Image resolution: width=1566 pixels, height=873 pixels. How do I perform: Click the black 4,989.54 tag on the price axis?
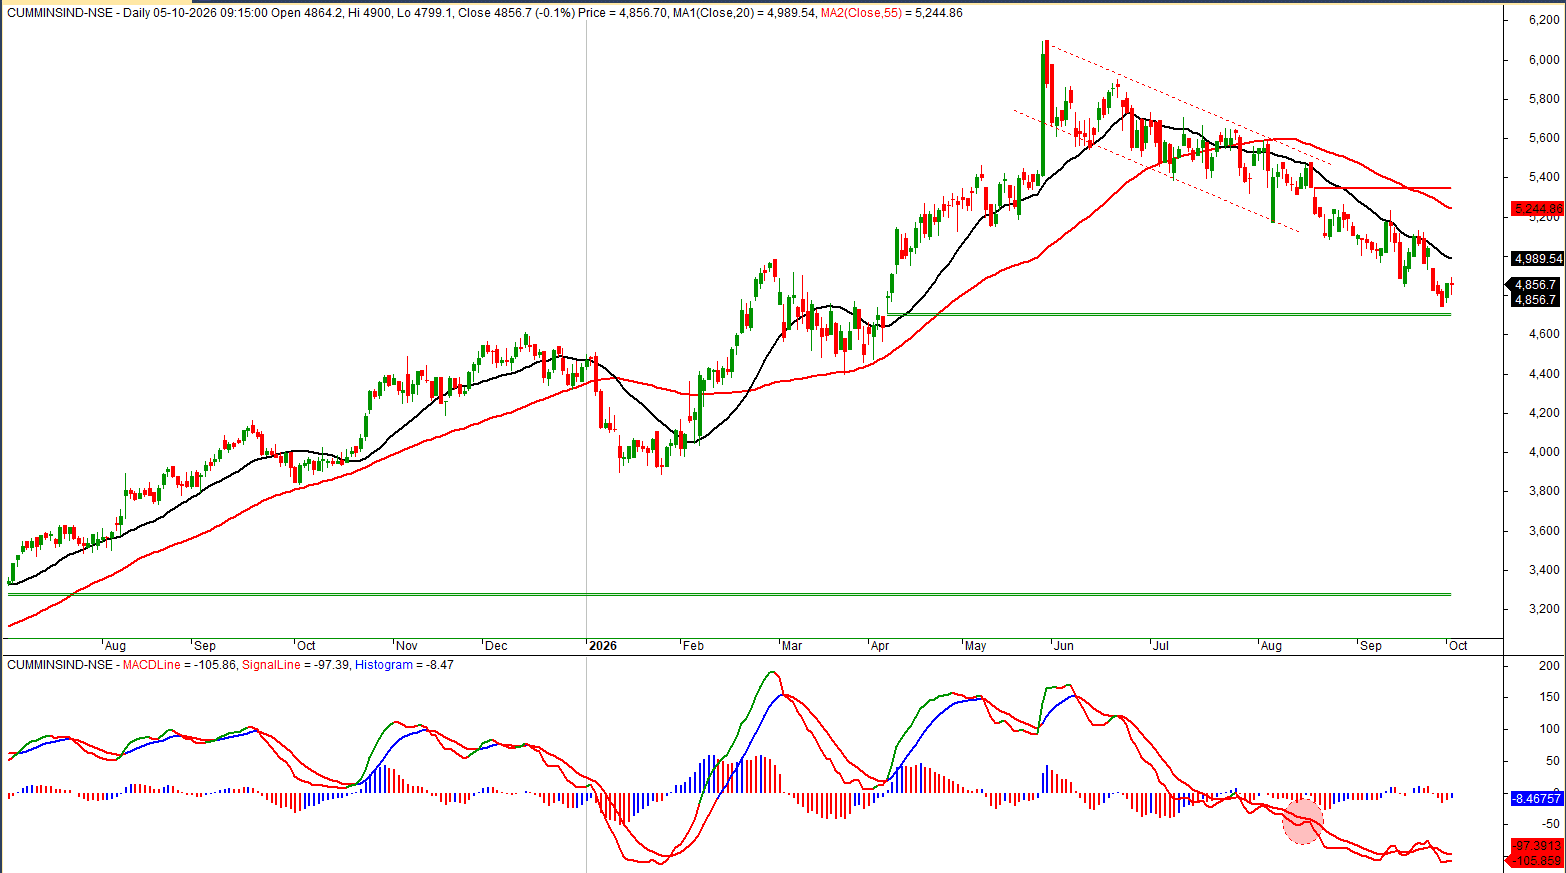pos(1537,259)
